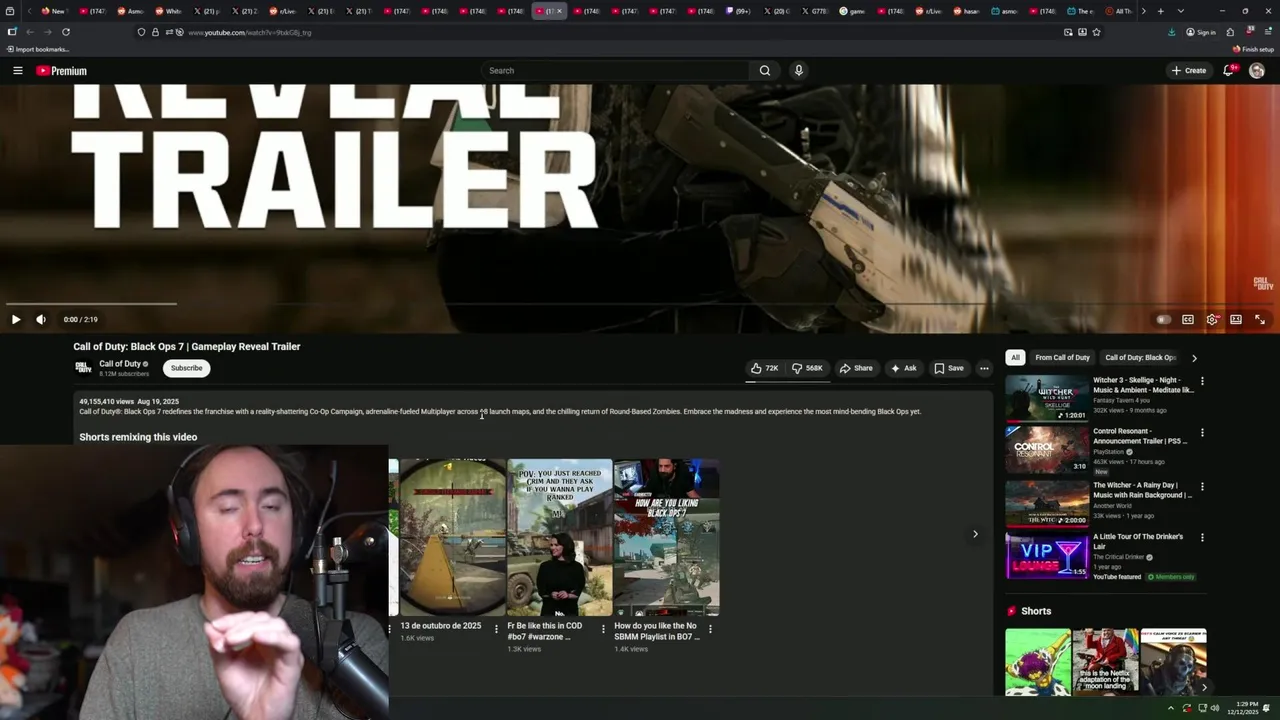This screenshot has width=1280, height=720.
Task: Open the Fr Be like this in COD short
Action: tap(560, 537)
